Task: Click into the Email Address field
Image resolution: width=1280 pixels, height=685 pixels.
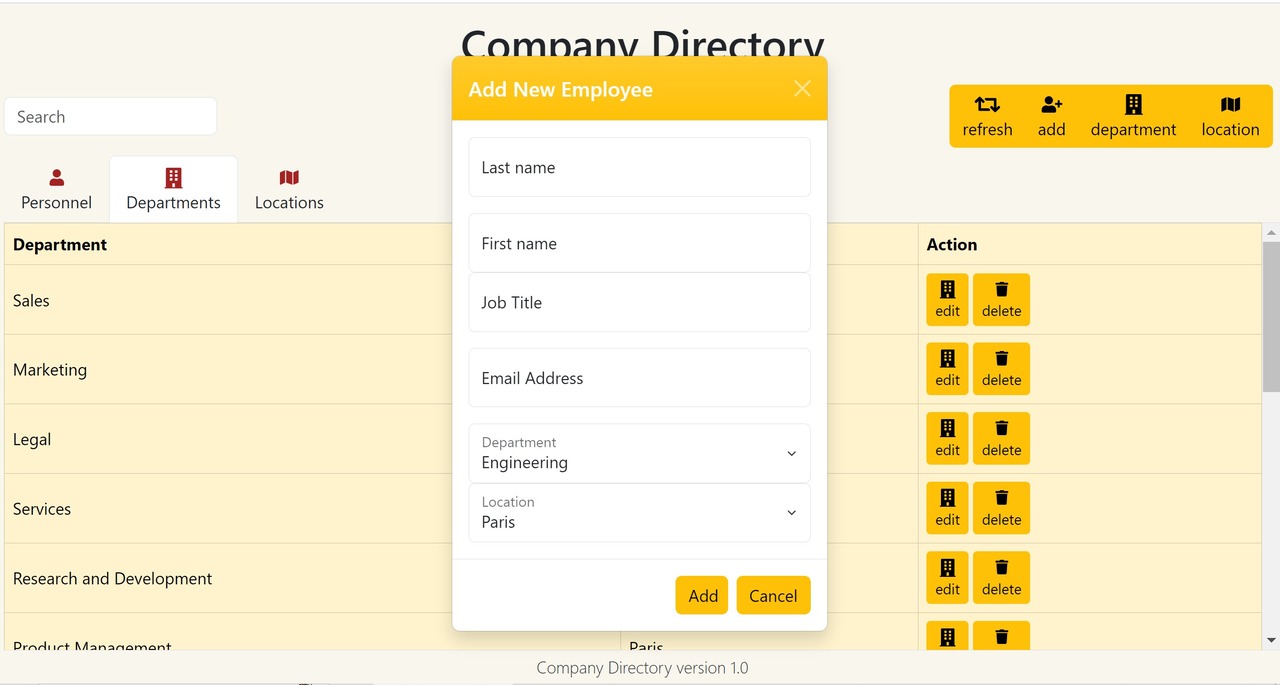Action: (x=639, y=378)
